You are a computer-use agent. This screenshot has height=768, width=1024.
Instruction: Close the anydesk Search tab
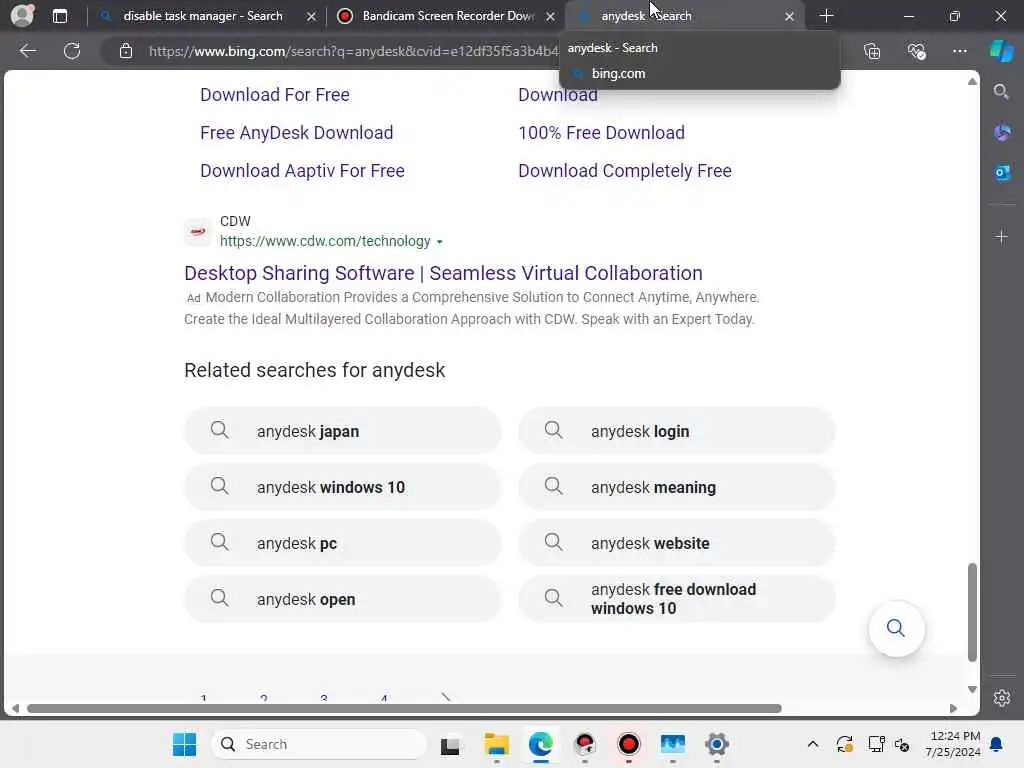coord(790,16)
